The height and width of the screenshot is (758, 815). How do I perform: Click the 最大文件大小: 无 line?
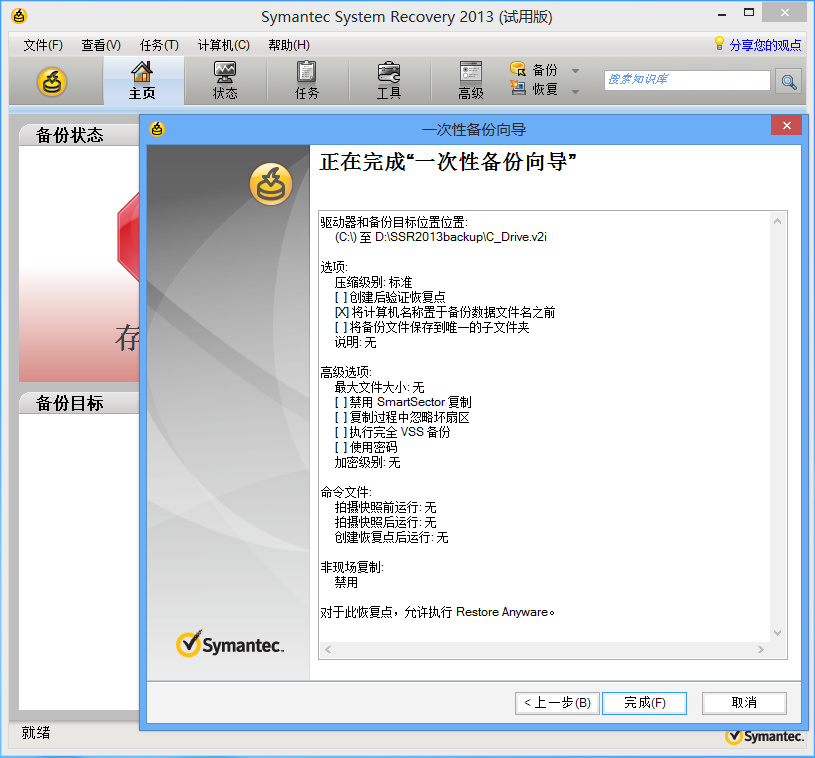pyautogui.click(x=379, y=387)
